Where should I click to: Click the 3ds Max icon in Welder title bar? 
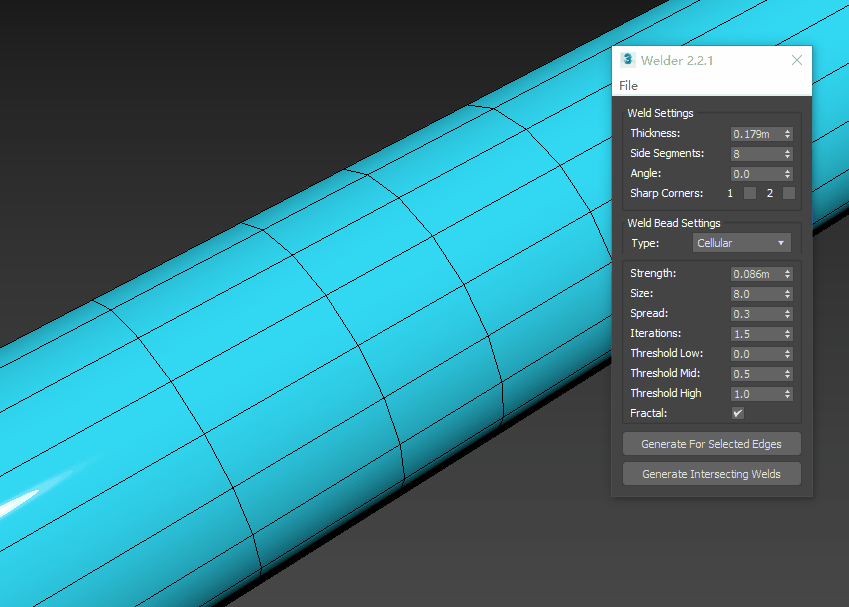click(627, 60)
